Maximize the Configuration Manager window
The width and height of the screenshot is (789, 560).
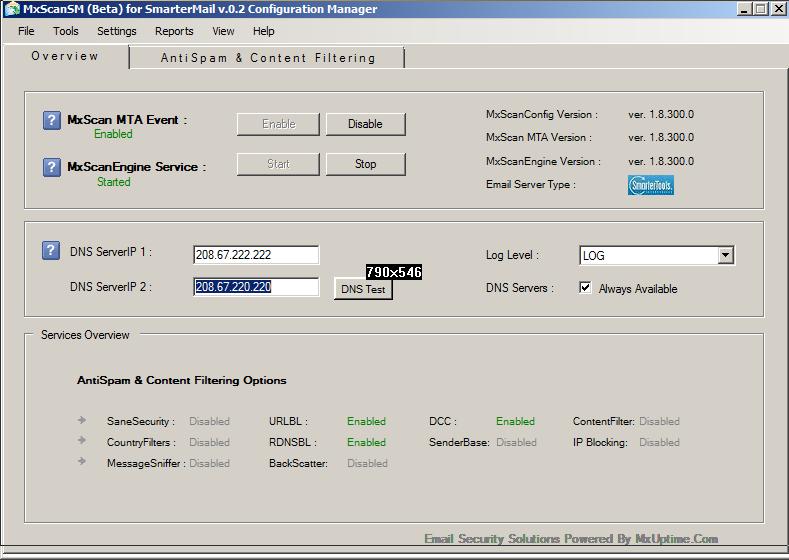coord(761,9)
